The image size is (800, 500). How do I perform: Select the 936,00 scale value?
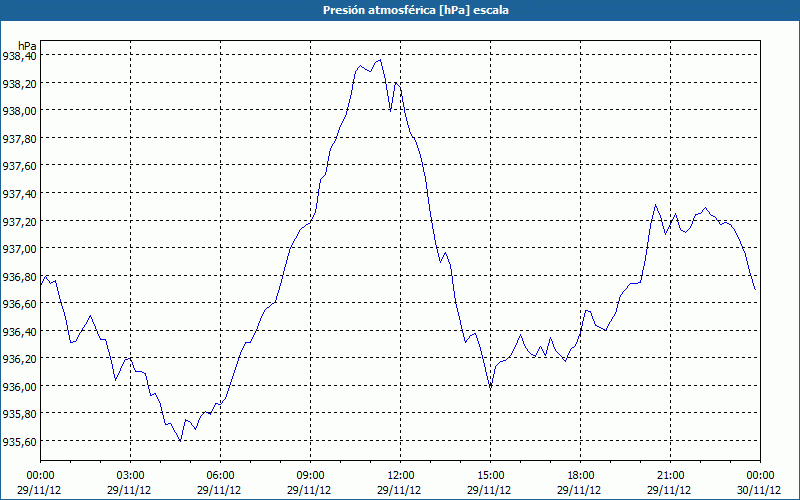(x=19, y=387)
